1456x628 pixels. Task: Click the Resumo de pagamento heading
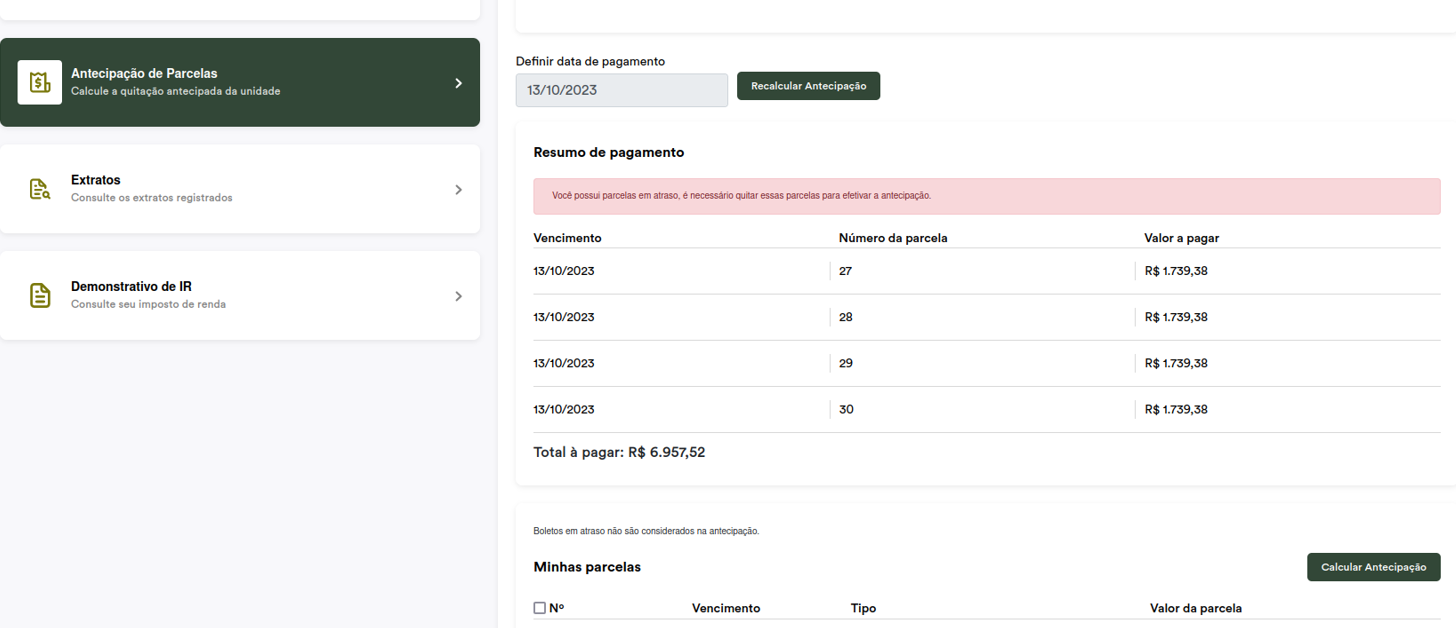tap(609, 153)
